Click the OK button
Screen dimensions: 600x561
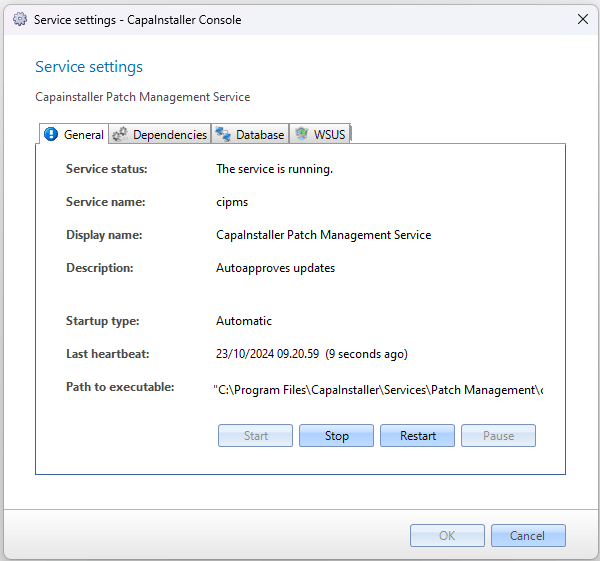447,535
